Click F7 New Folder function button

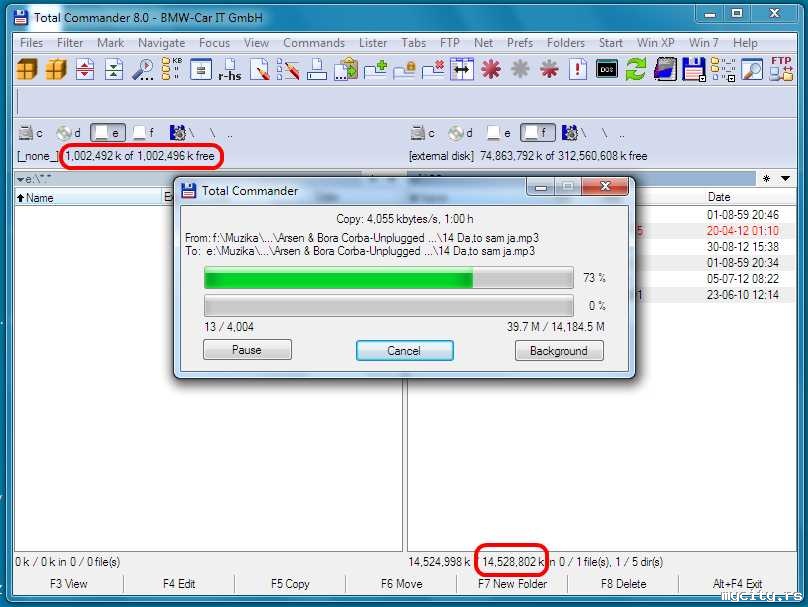coord(512,584)
